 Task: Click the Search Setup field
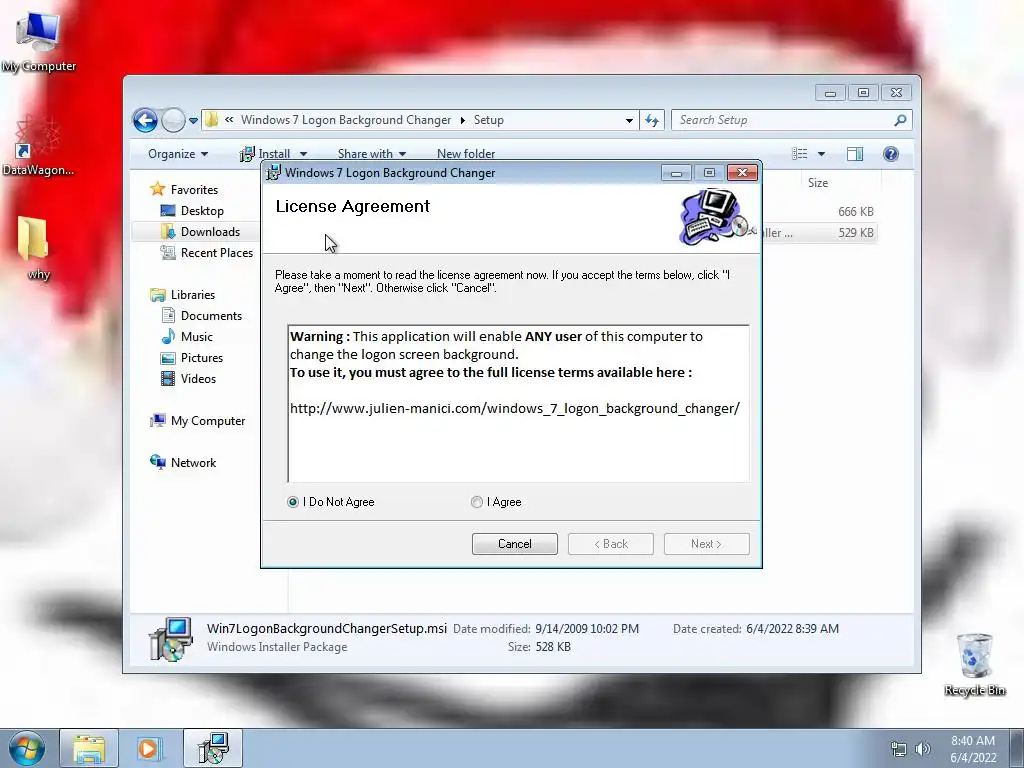tap(784, 120)
